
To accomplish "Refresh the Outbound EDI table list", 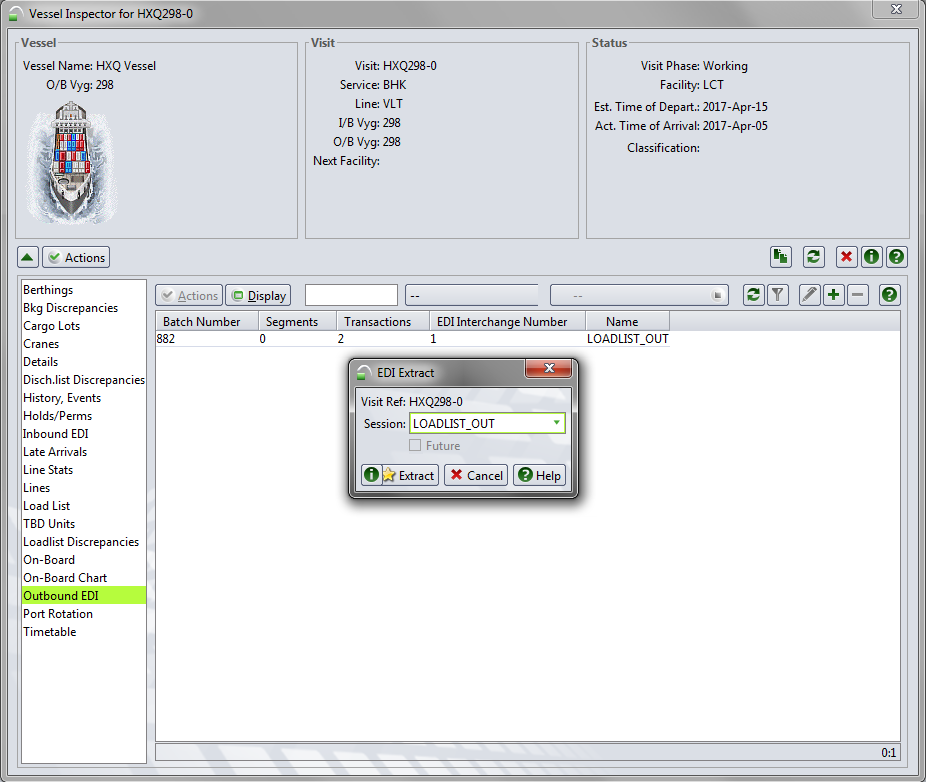I will (x=754, y=295).
